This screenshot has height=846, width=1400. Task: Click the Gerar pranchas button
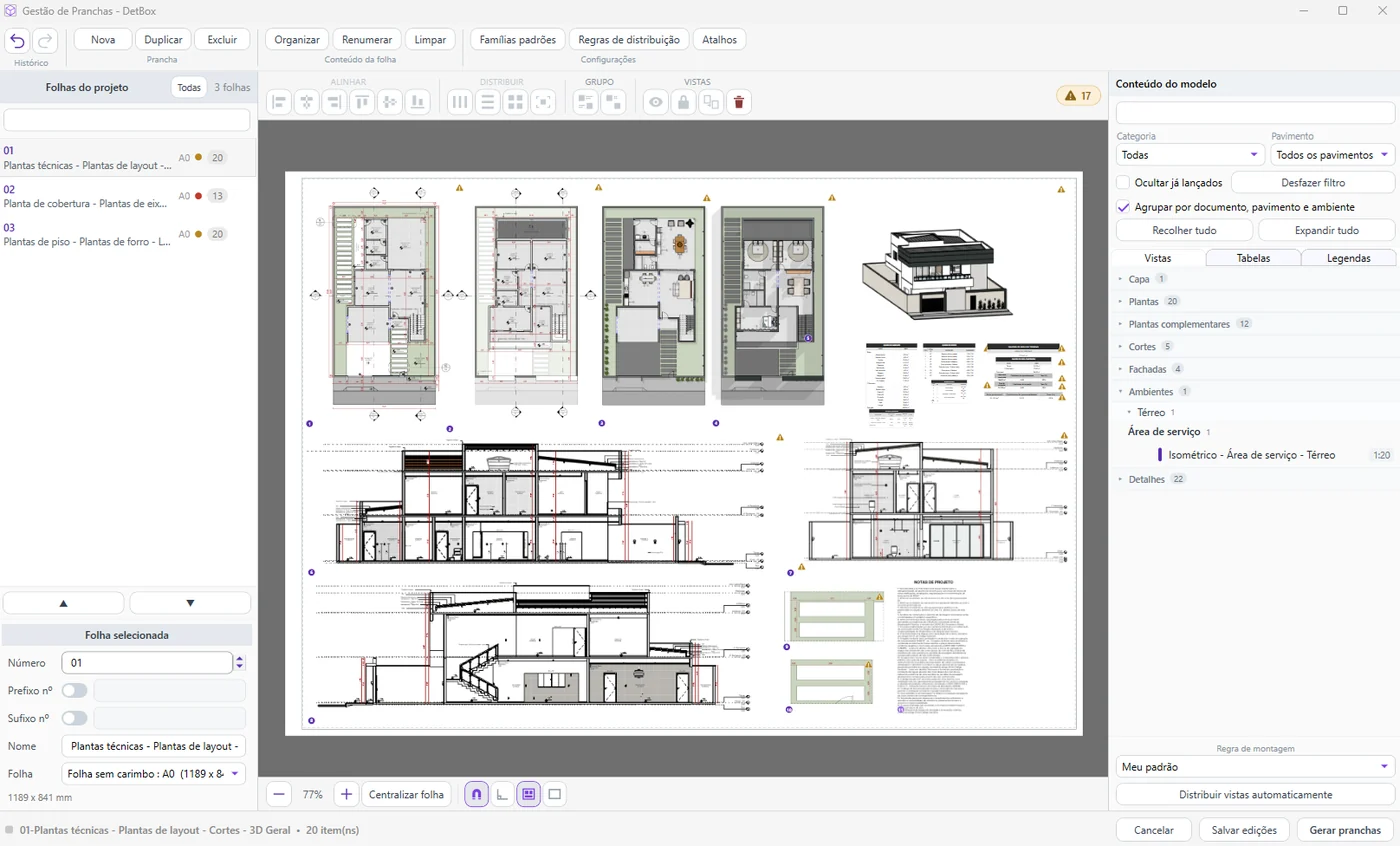[1345, 830]
